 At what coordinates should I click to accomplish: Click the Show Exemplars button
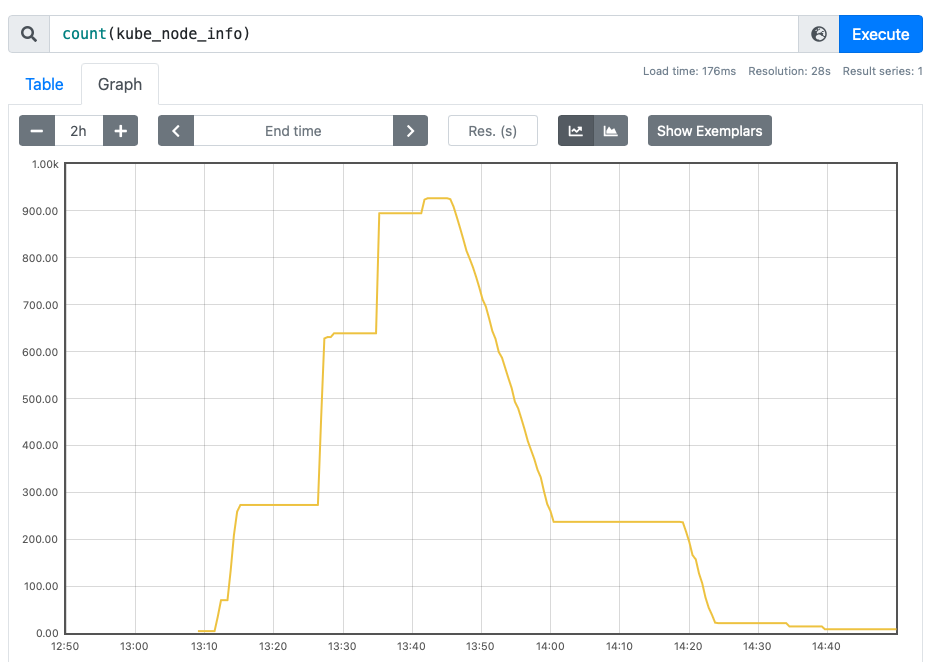(x=709, y=130)
